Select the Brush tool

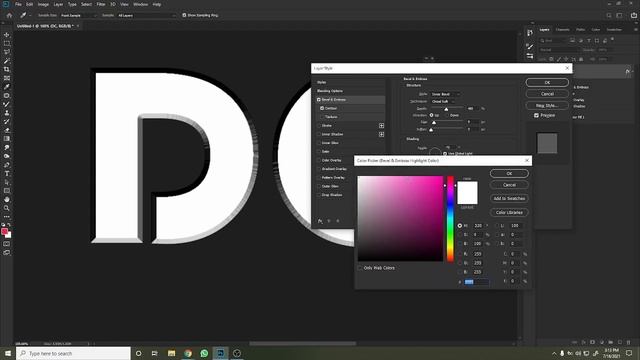click(x=7, y=104)
